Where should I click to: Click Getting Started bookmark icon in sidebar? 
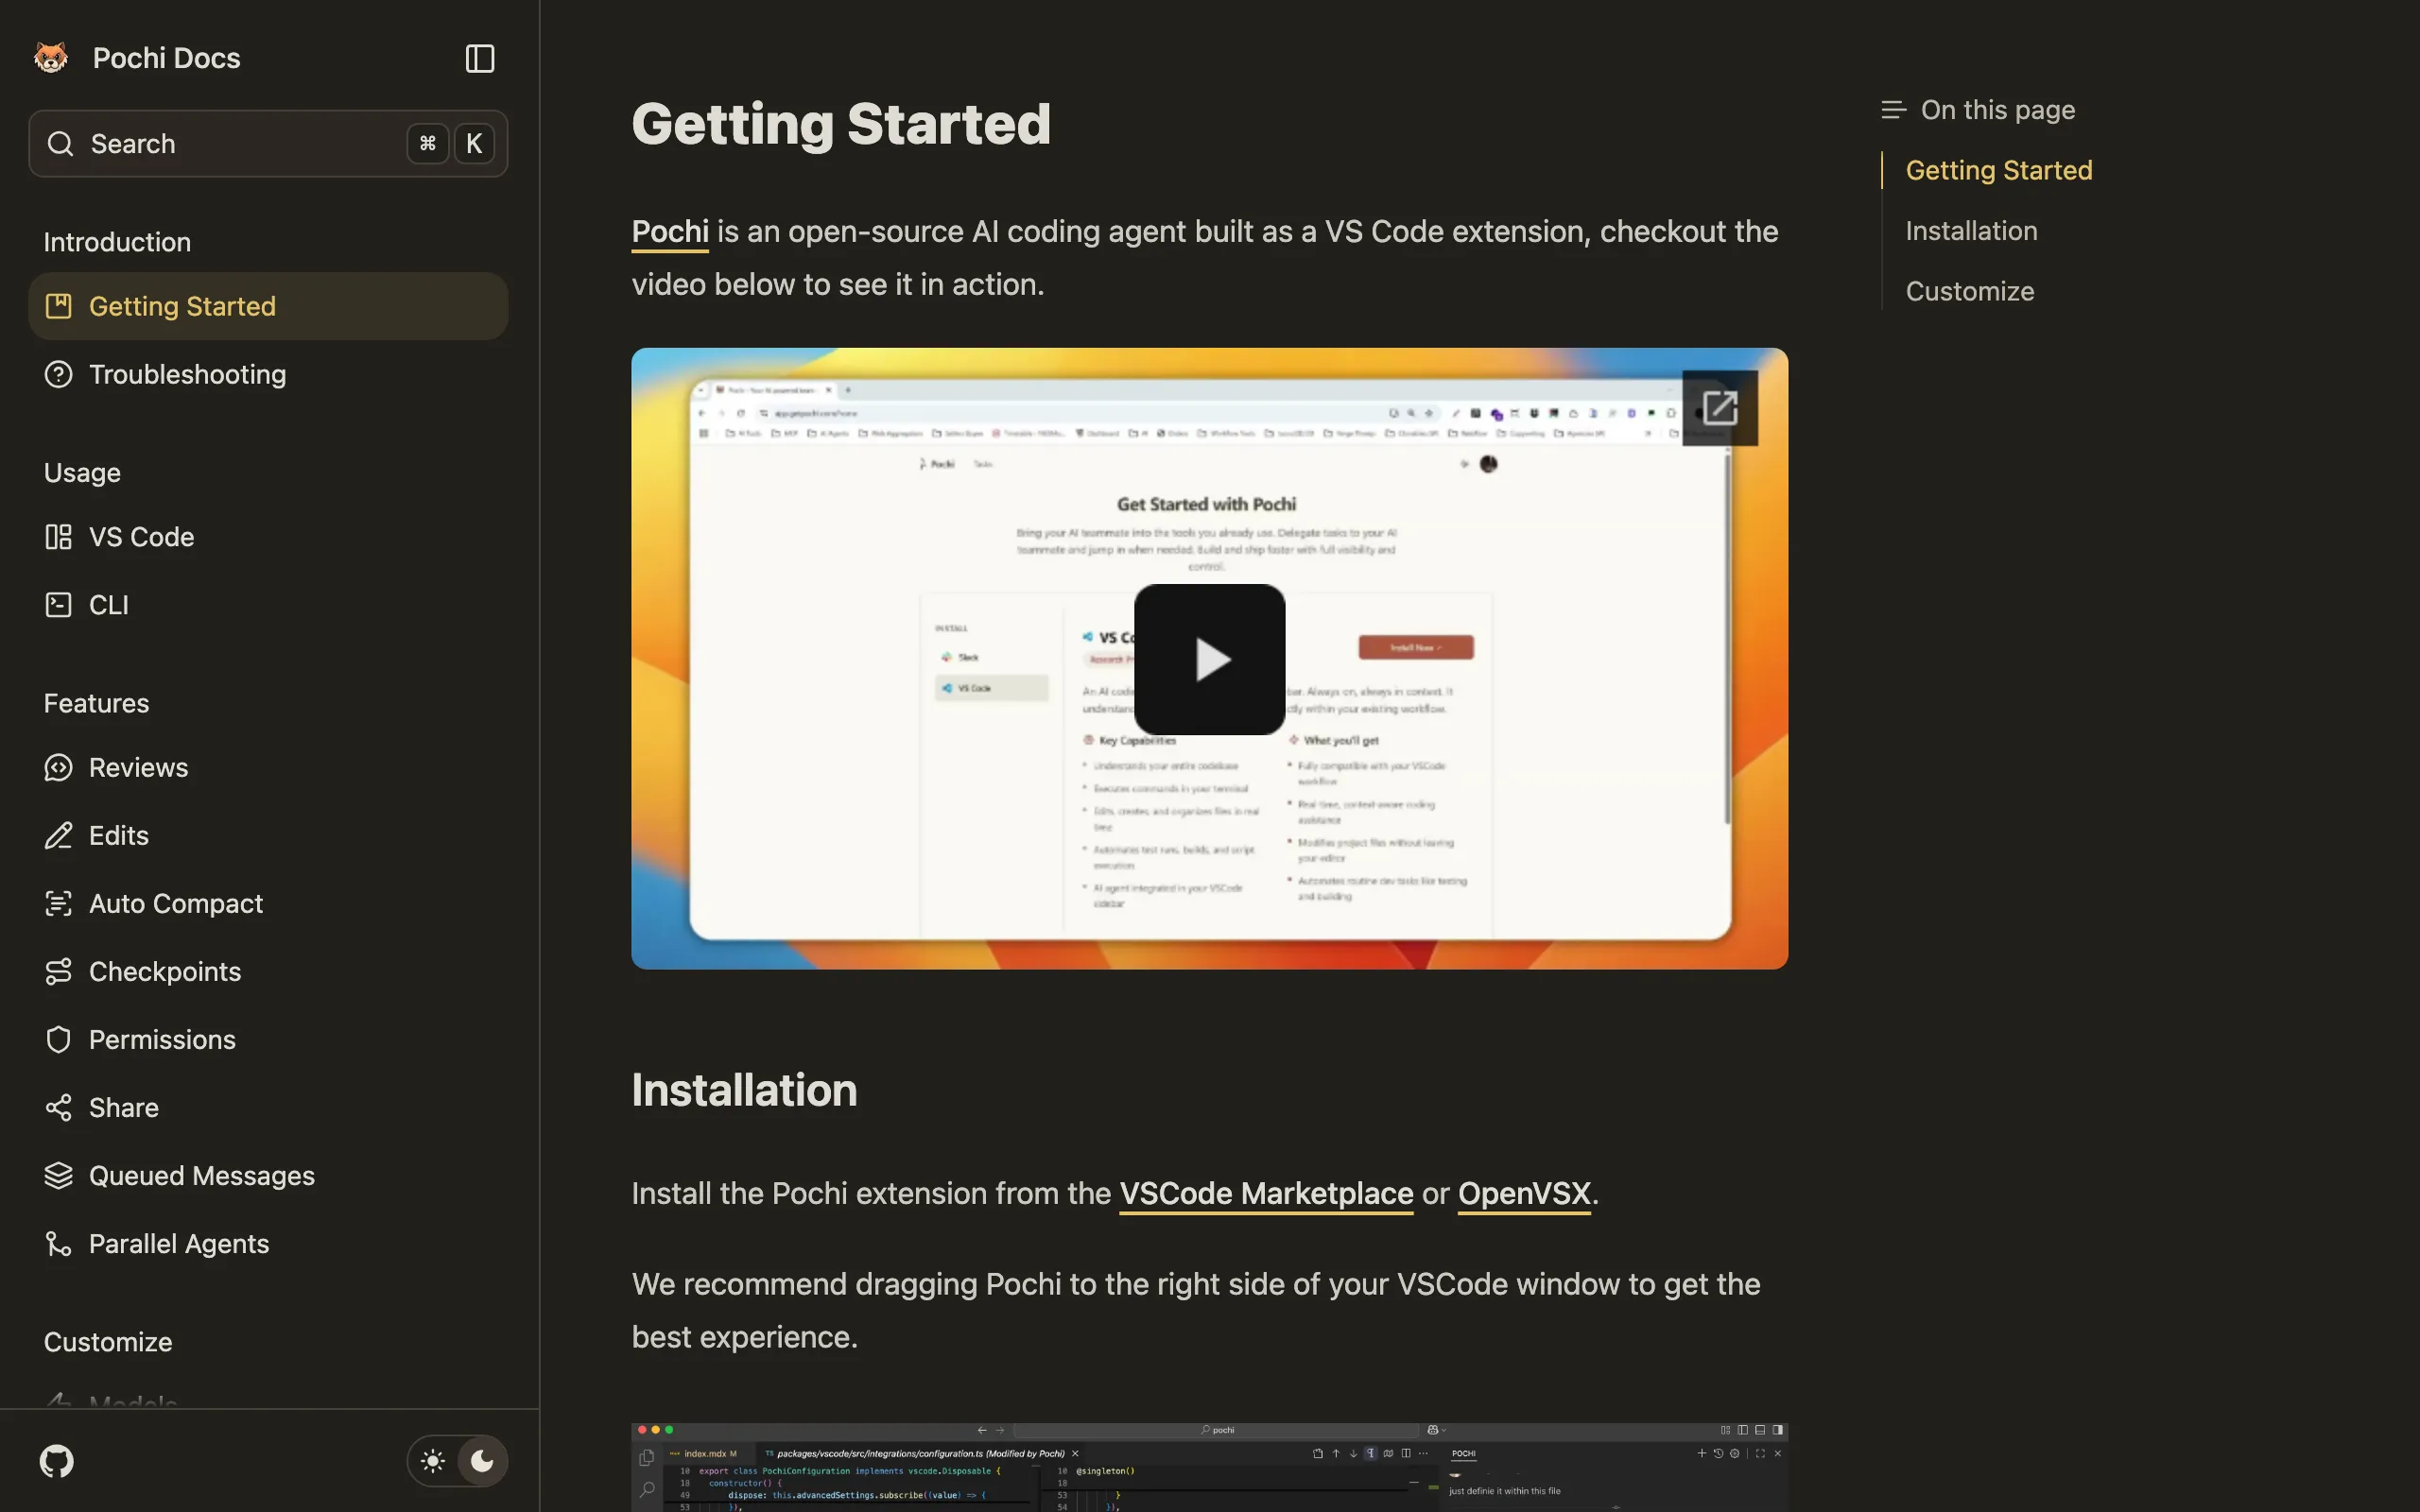[59, 306]
